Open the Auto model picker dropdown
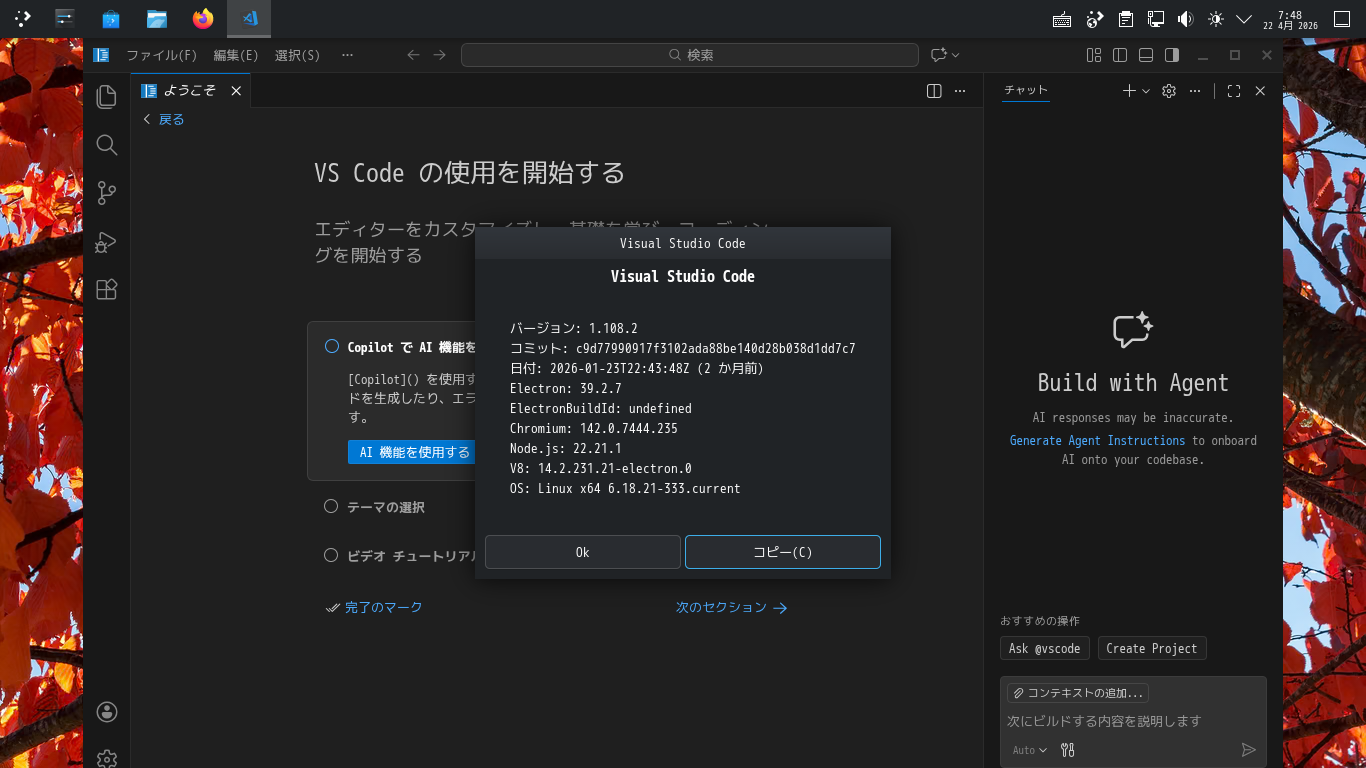This screenshot has height=768, width=1366. click(1030, 750)
